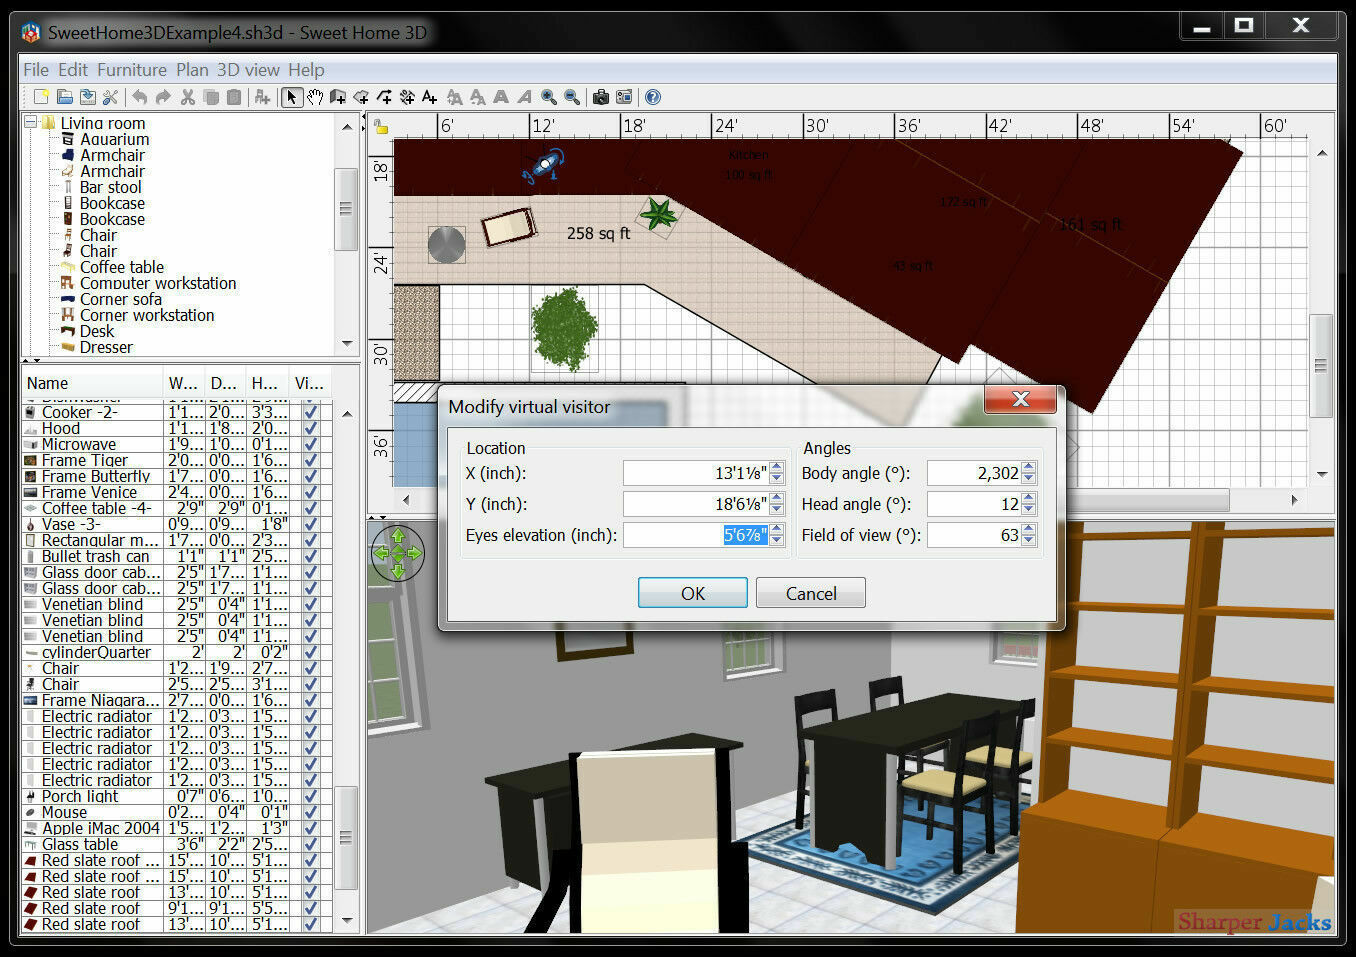This screenshot has width=1356, height=957.
Task: Create a new home from toolbar
Action: pyautogui.click(x=41, y=97)
